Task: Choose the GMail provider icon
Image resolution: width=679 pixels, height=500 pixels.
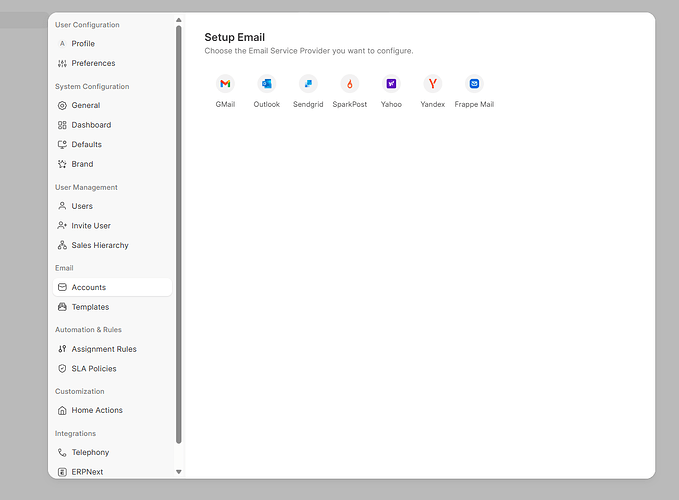Action: coord(225,84)
